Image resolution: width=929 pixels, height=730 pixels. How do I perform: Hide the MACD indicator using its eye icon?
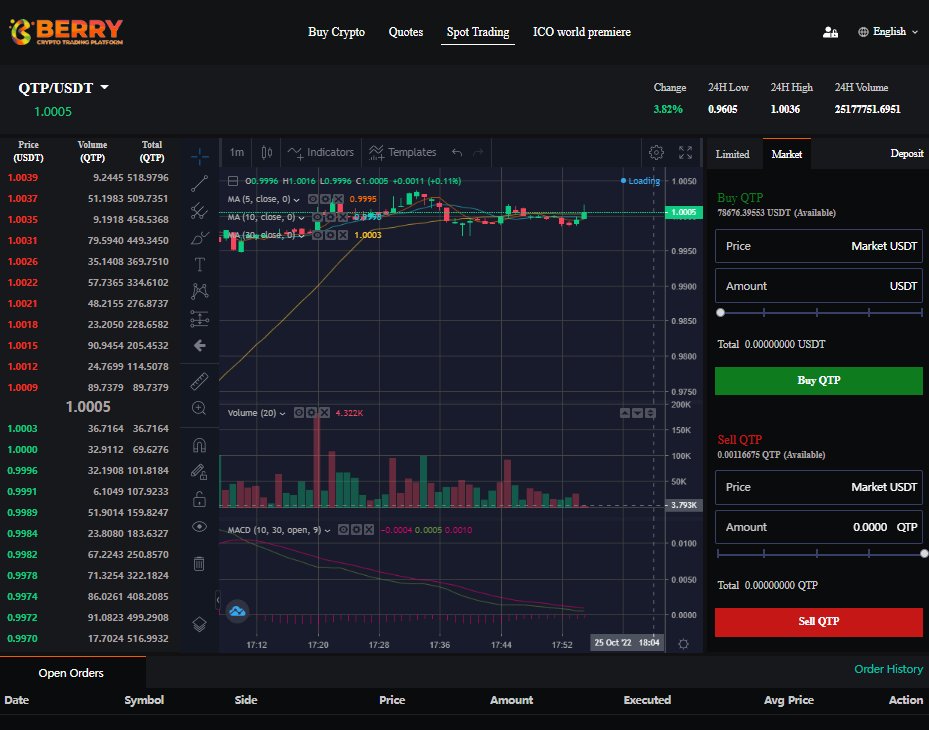coord(343,530)
